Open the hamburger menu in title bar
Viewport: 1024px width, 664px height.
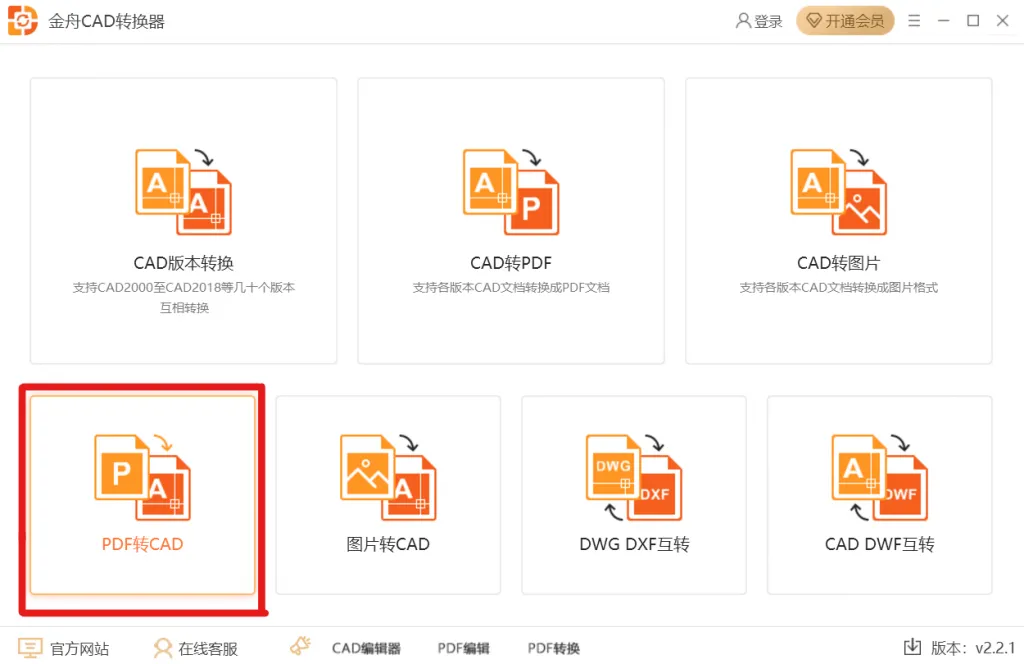point(914,21)
